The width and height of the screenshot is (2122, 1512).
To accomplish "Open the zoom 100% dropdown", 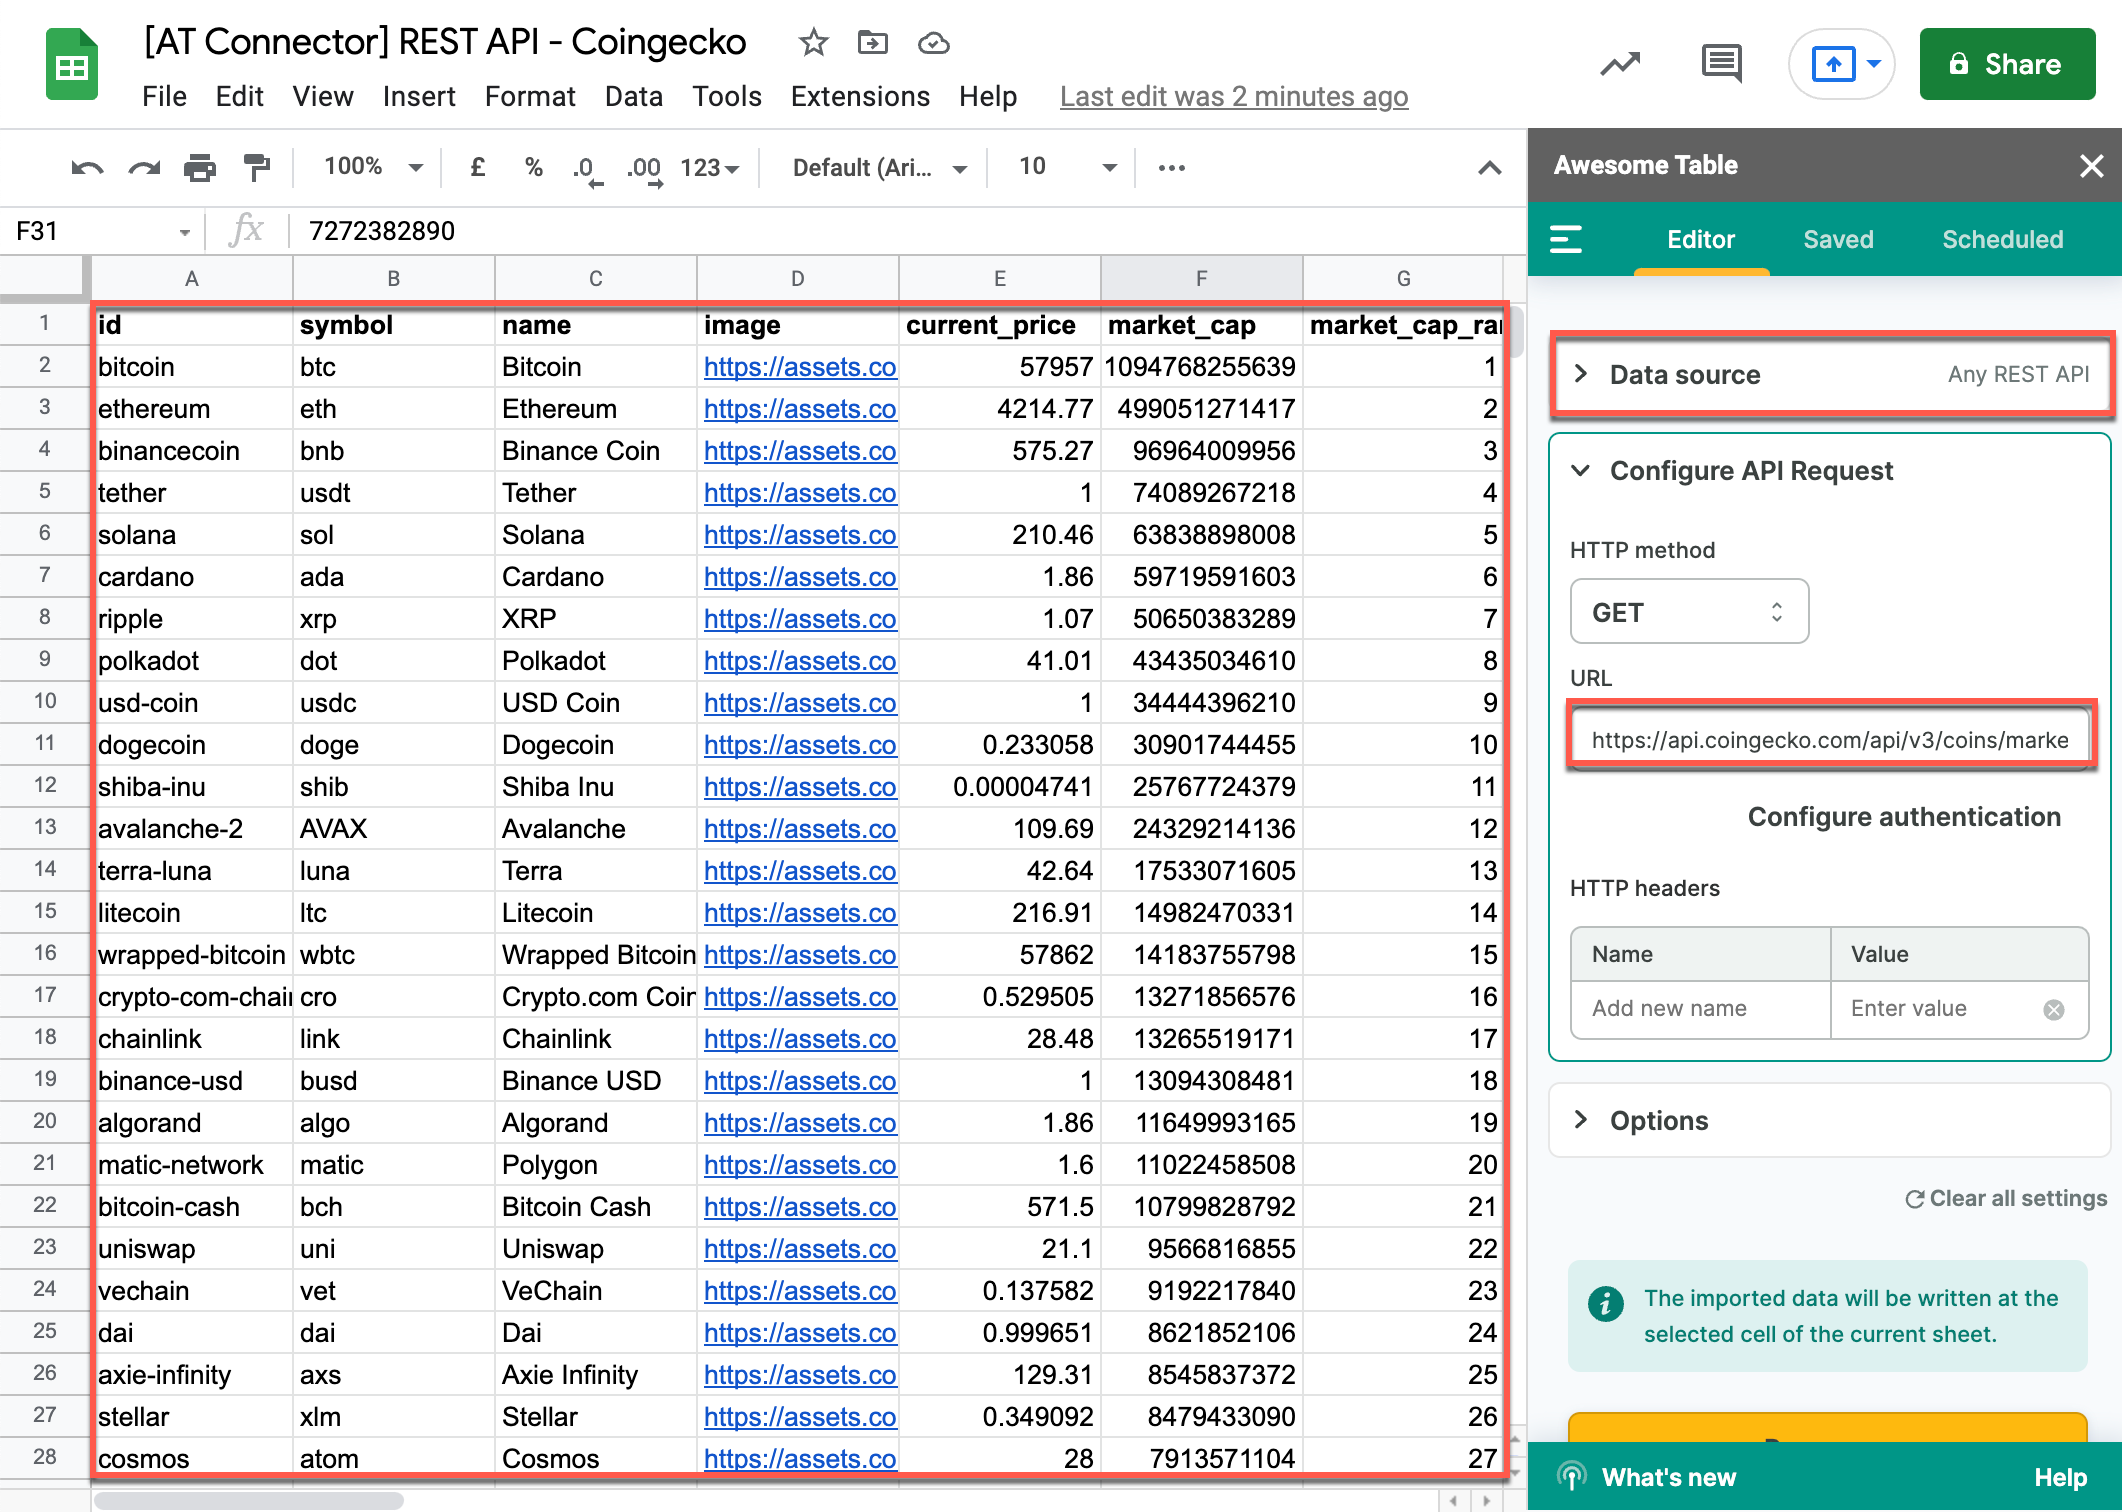I will pos(373,167).
